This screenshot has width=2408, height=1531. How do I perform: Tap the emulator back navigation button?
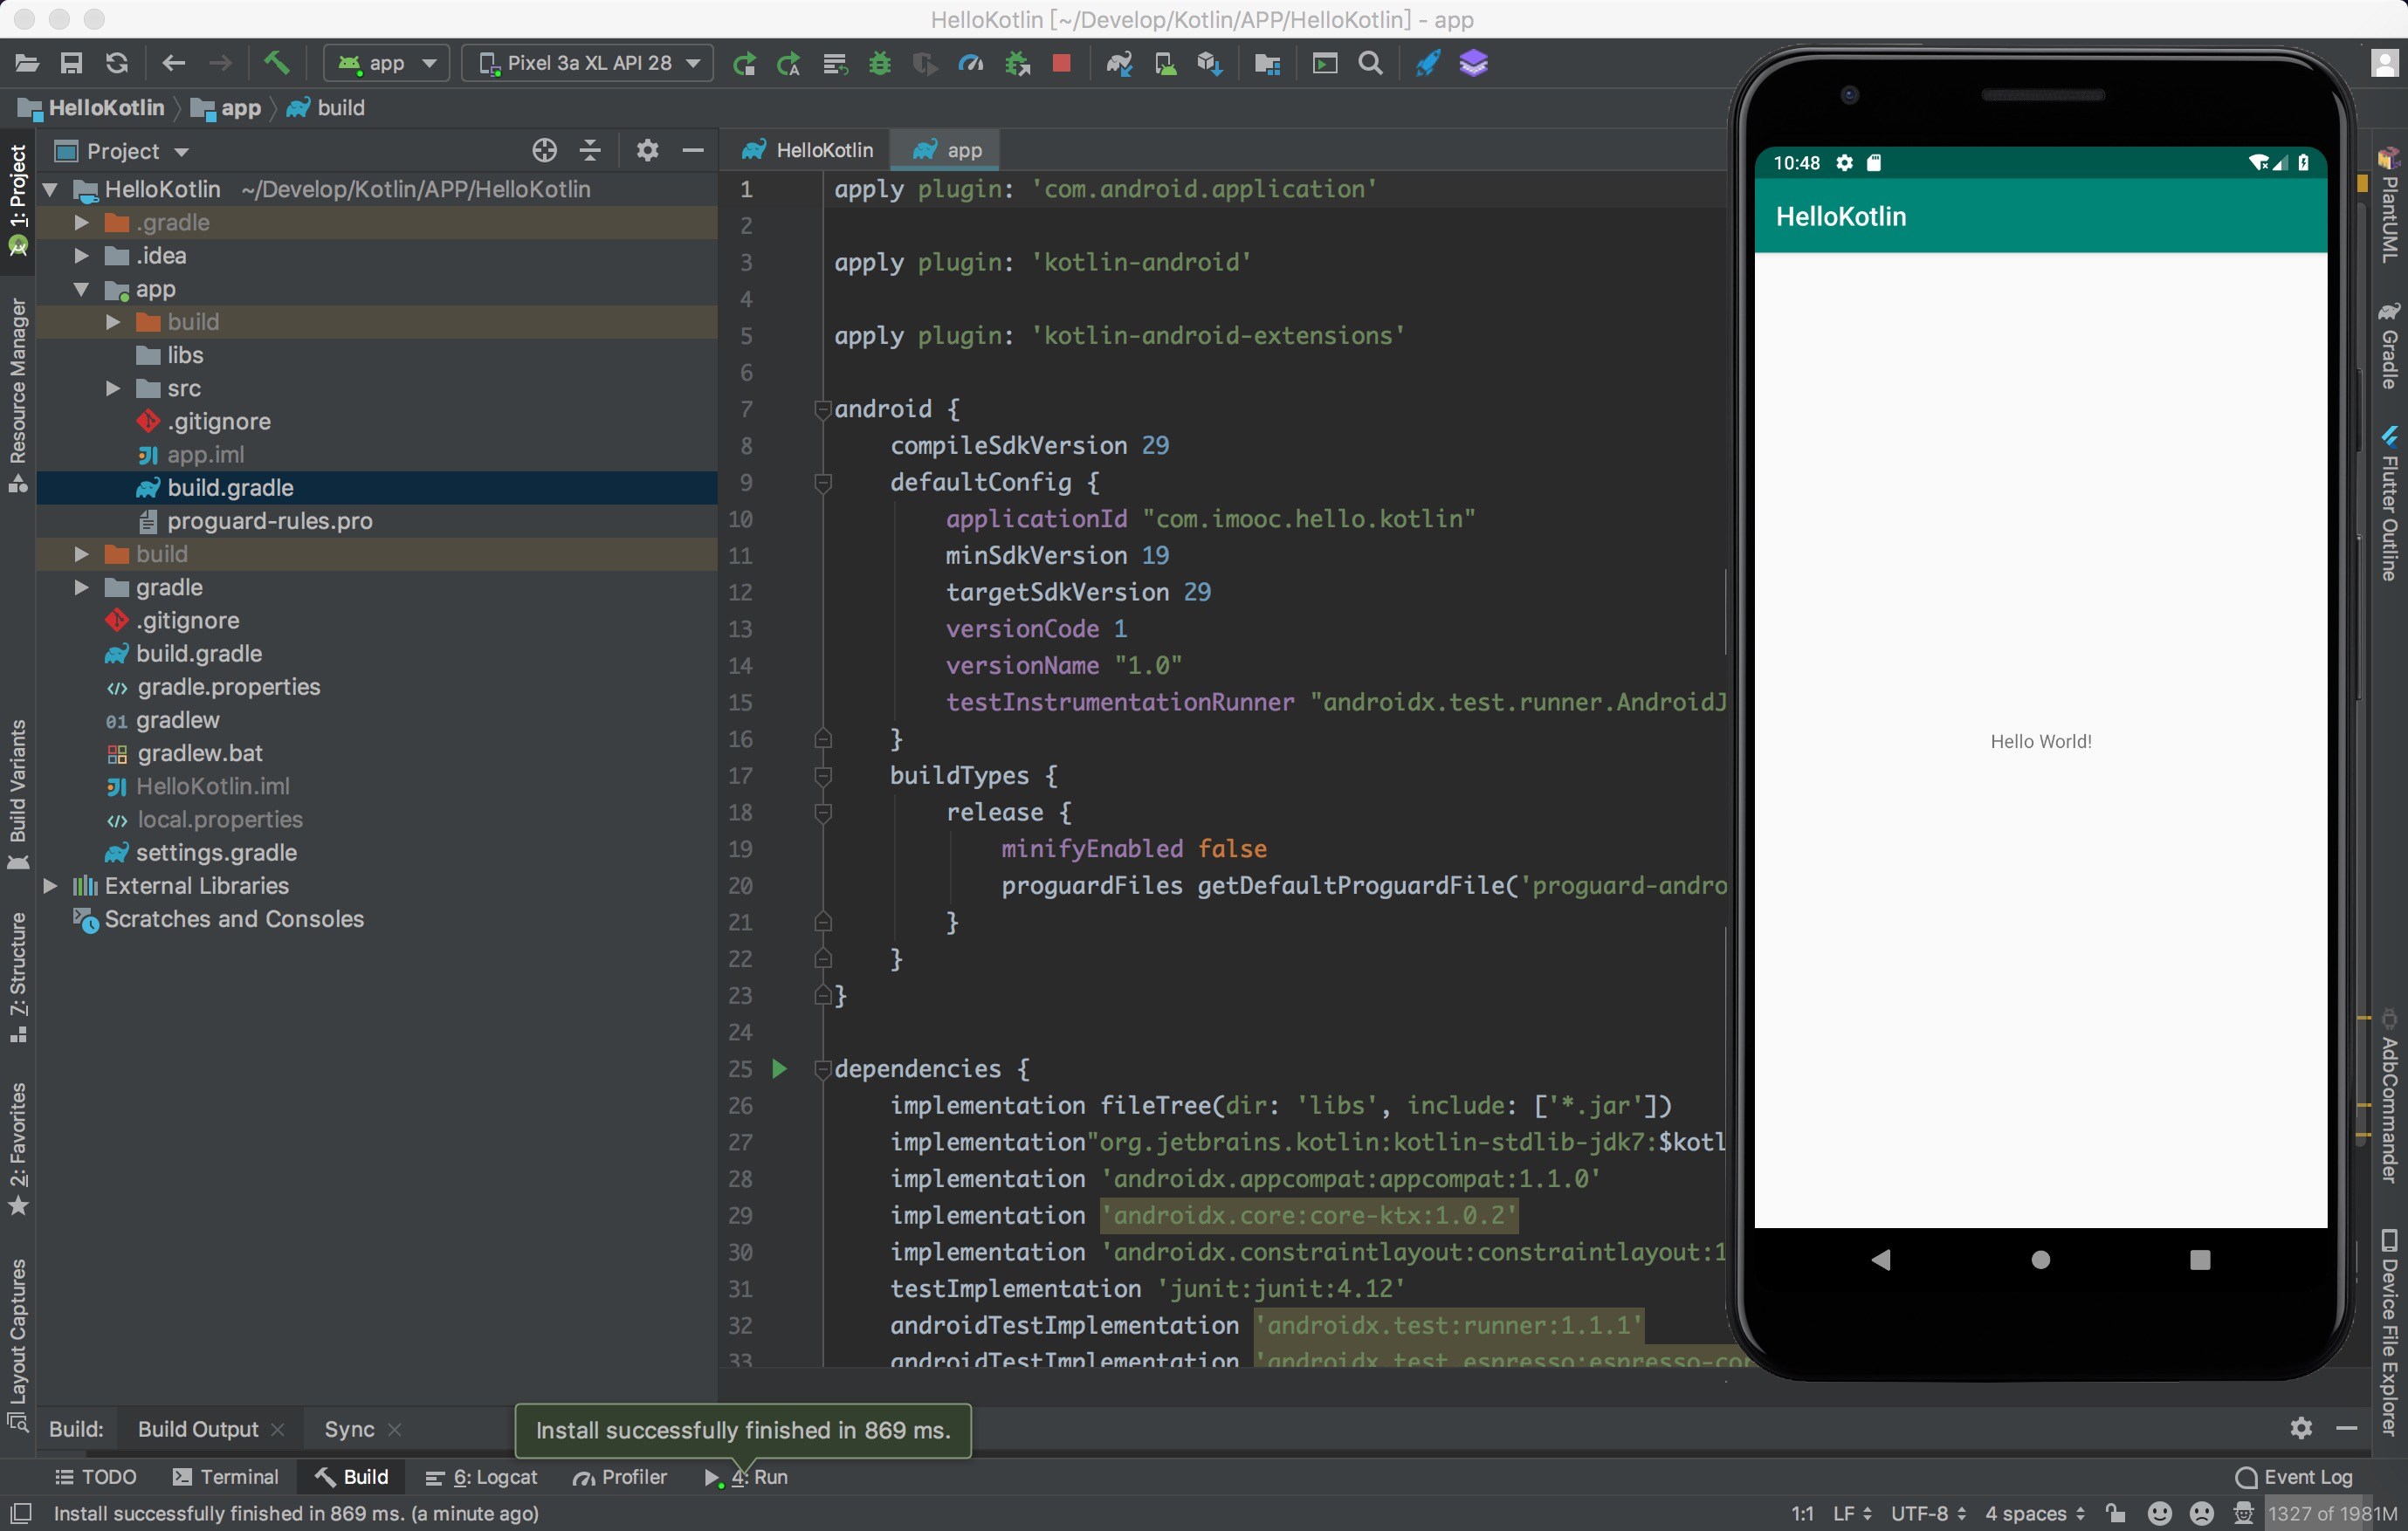tap(1881, 1259)
